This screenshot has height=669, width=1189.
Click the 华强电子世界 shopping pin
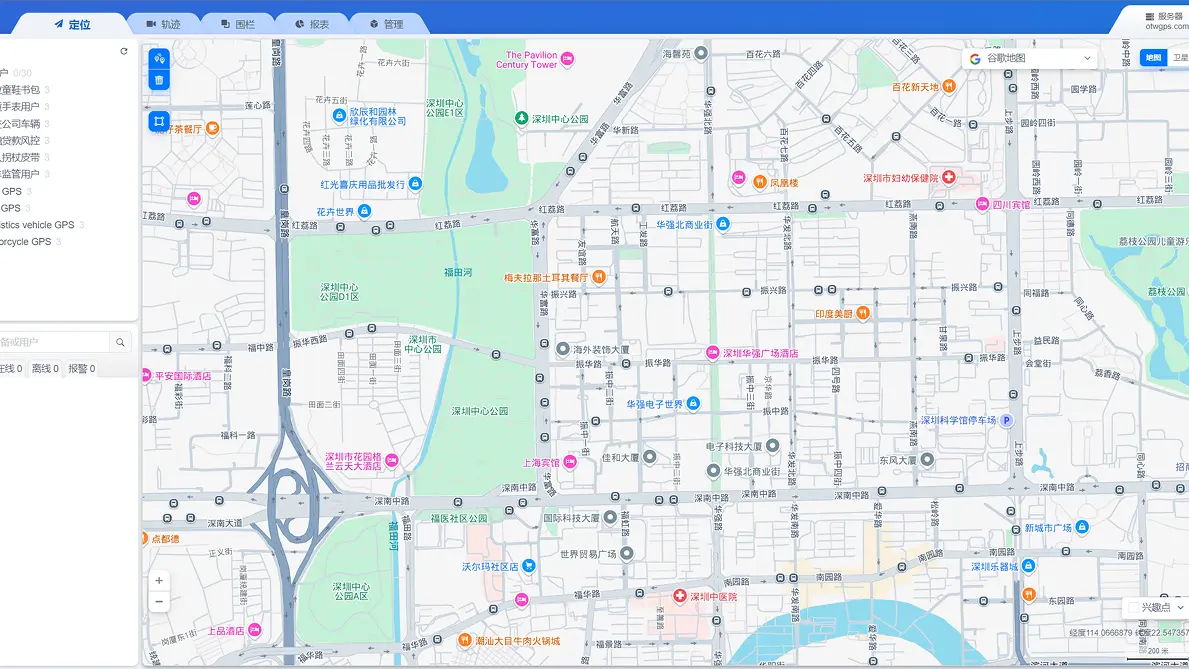[692, 404]
